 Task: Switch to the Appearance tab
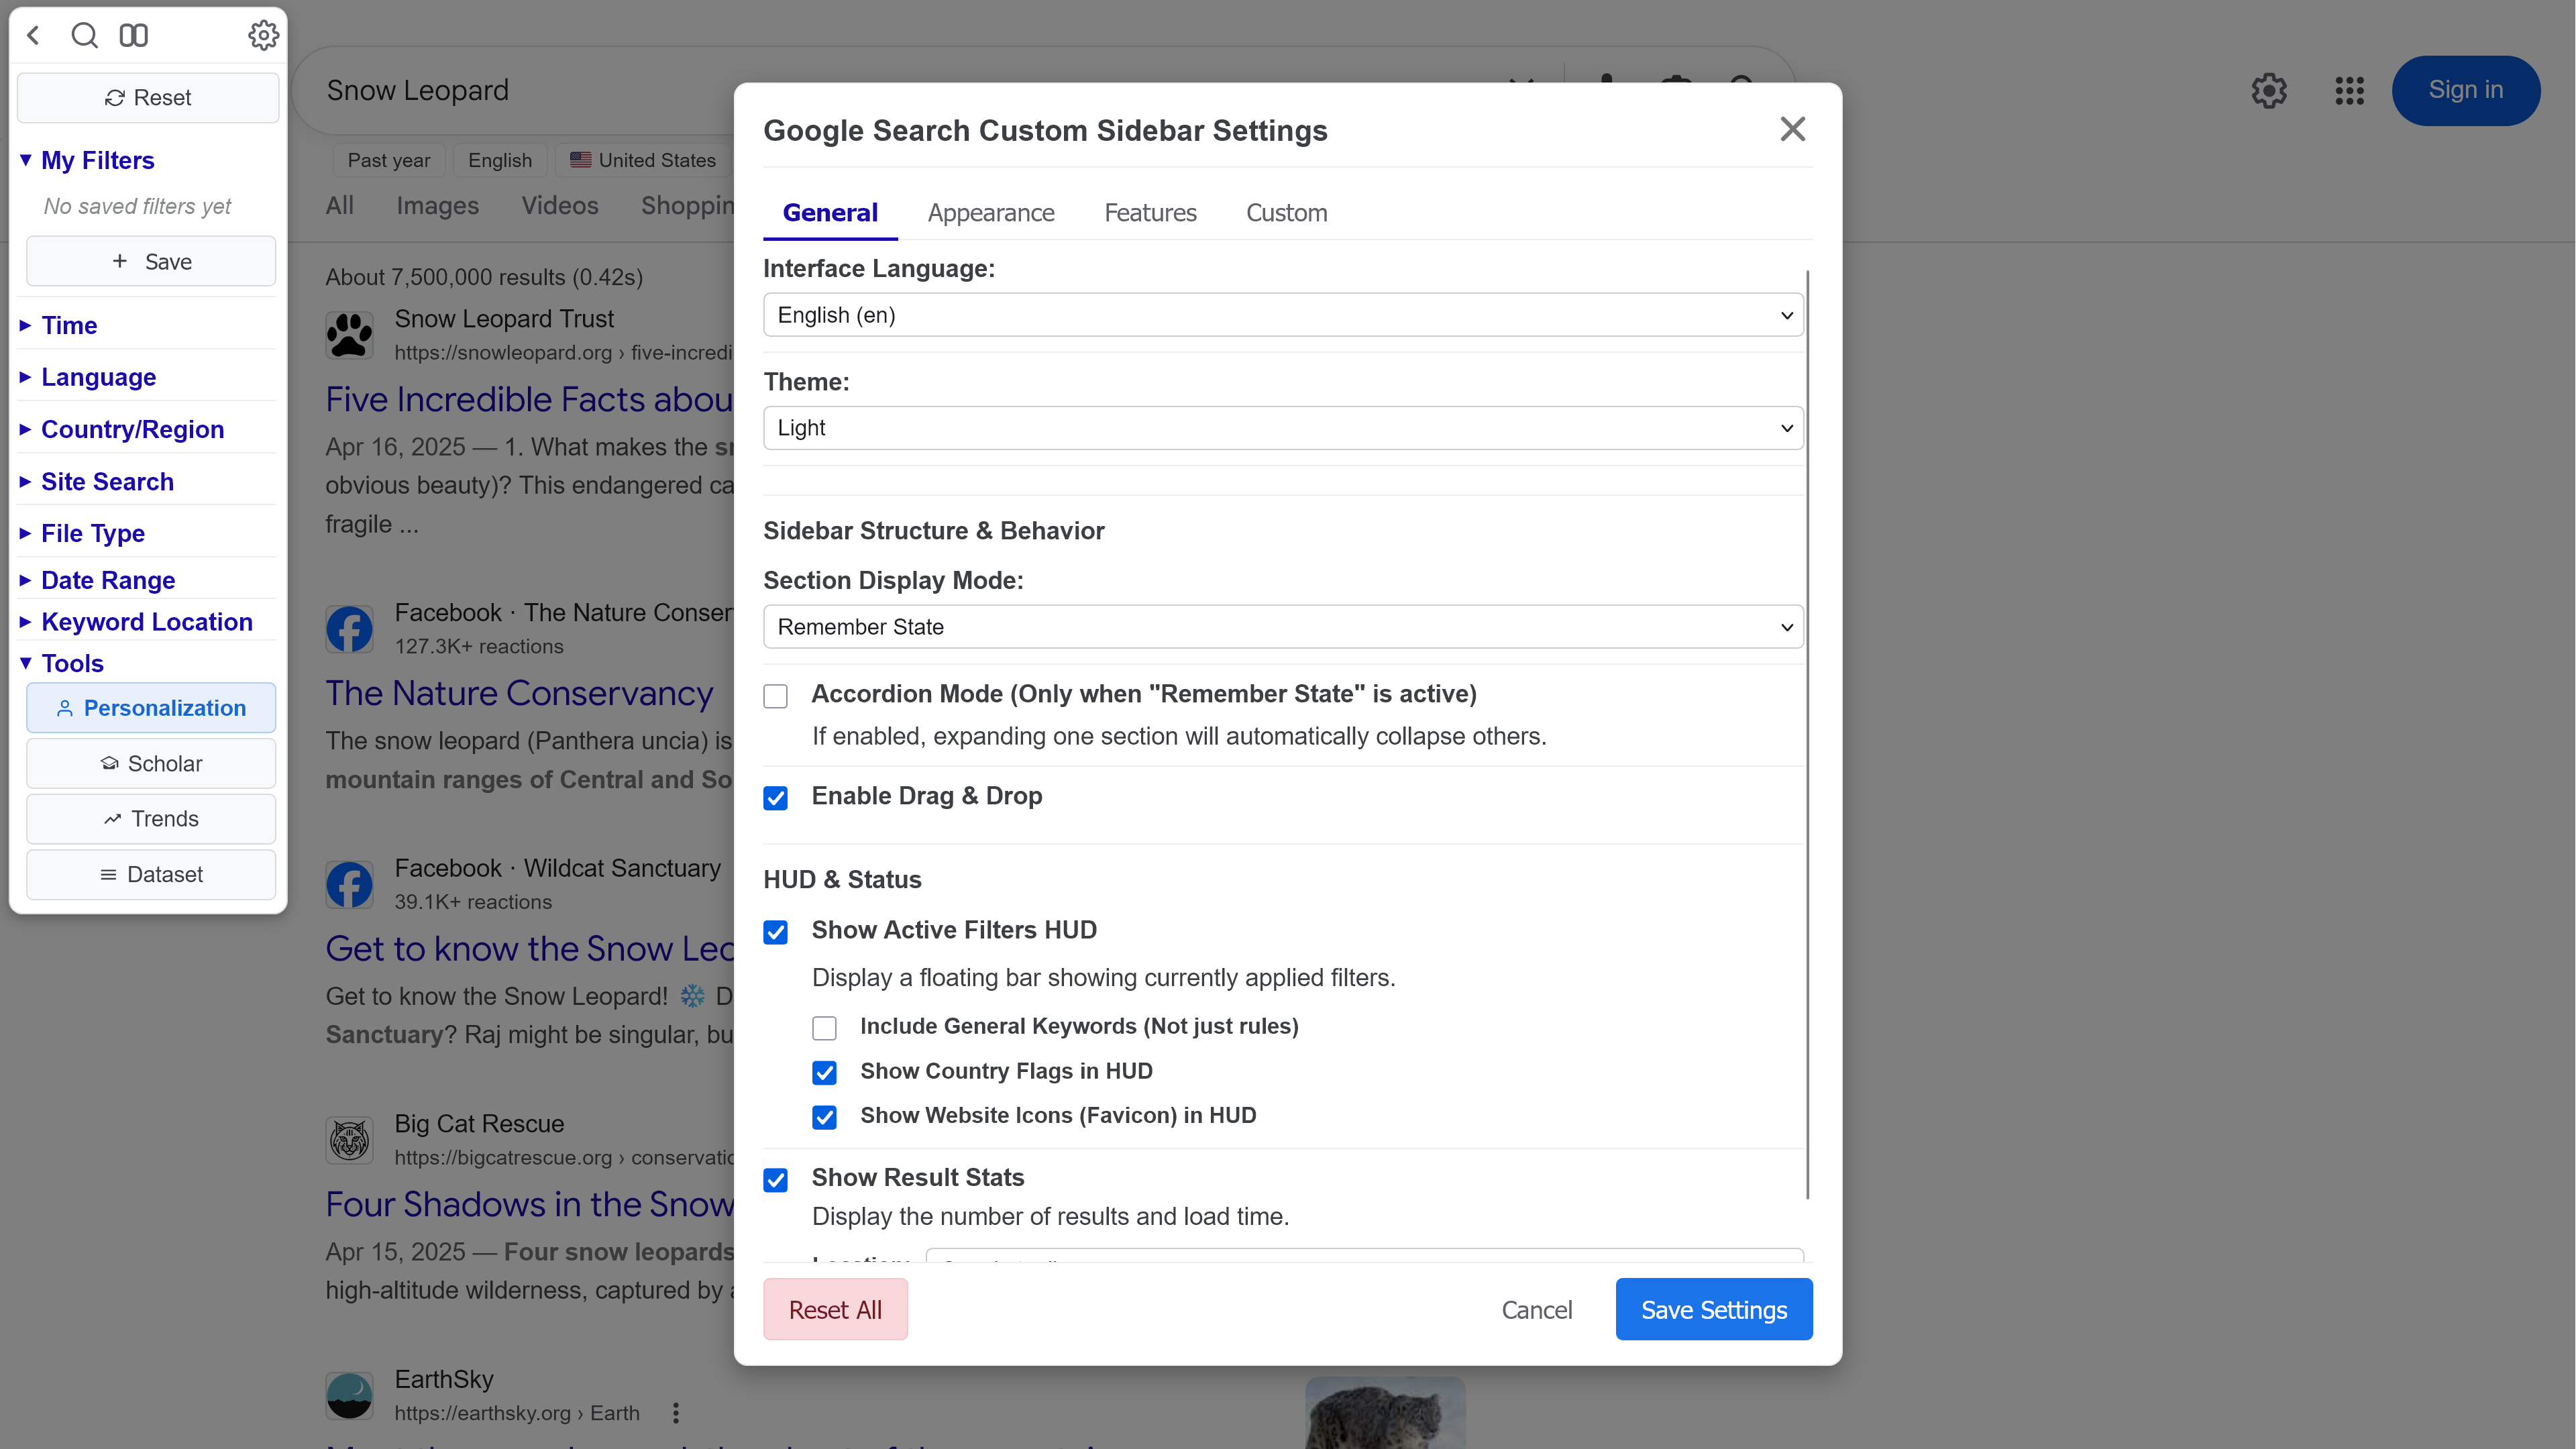pos(991,213)
